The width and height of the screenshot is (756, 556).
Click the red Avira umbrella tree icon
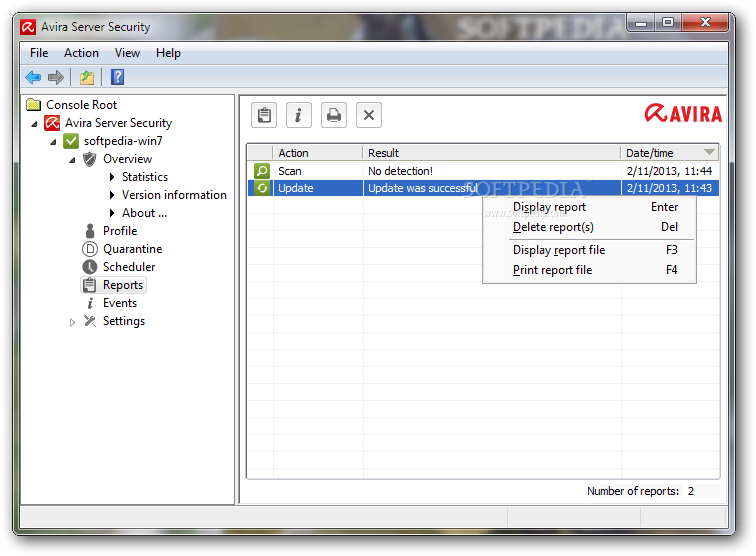(x=52, y=123)
